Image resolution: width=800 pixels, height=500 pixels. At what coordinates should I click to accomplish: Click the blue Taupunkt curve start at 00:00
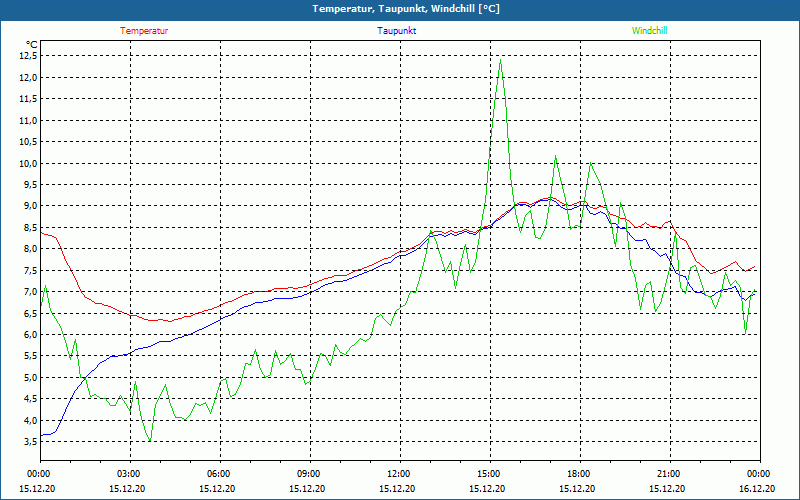(x=42, y=435)
